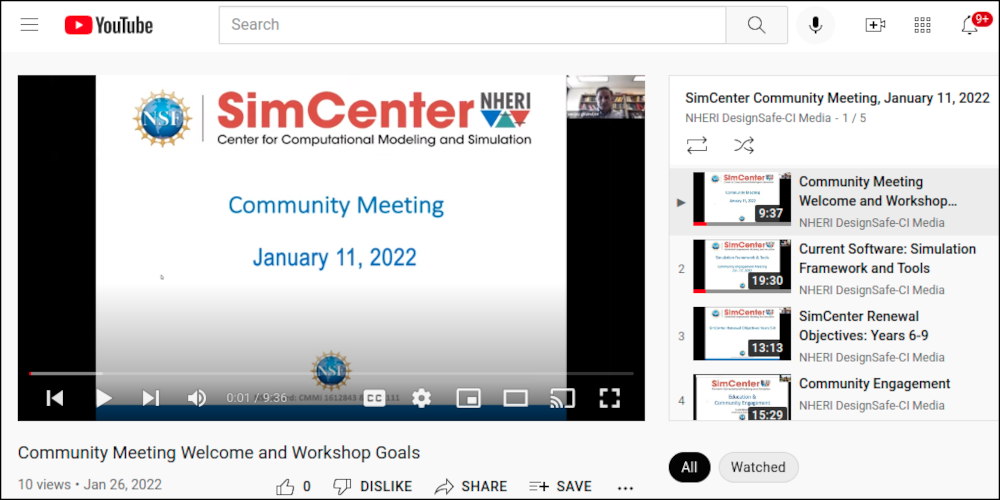Open NHERI DesignSafe-CI Media playlist owner link
This screenshot has height=500, width=1000.
coord(758,118)
